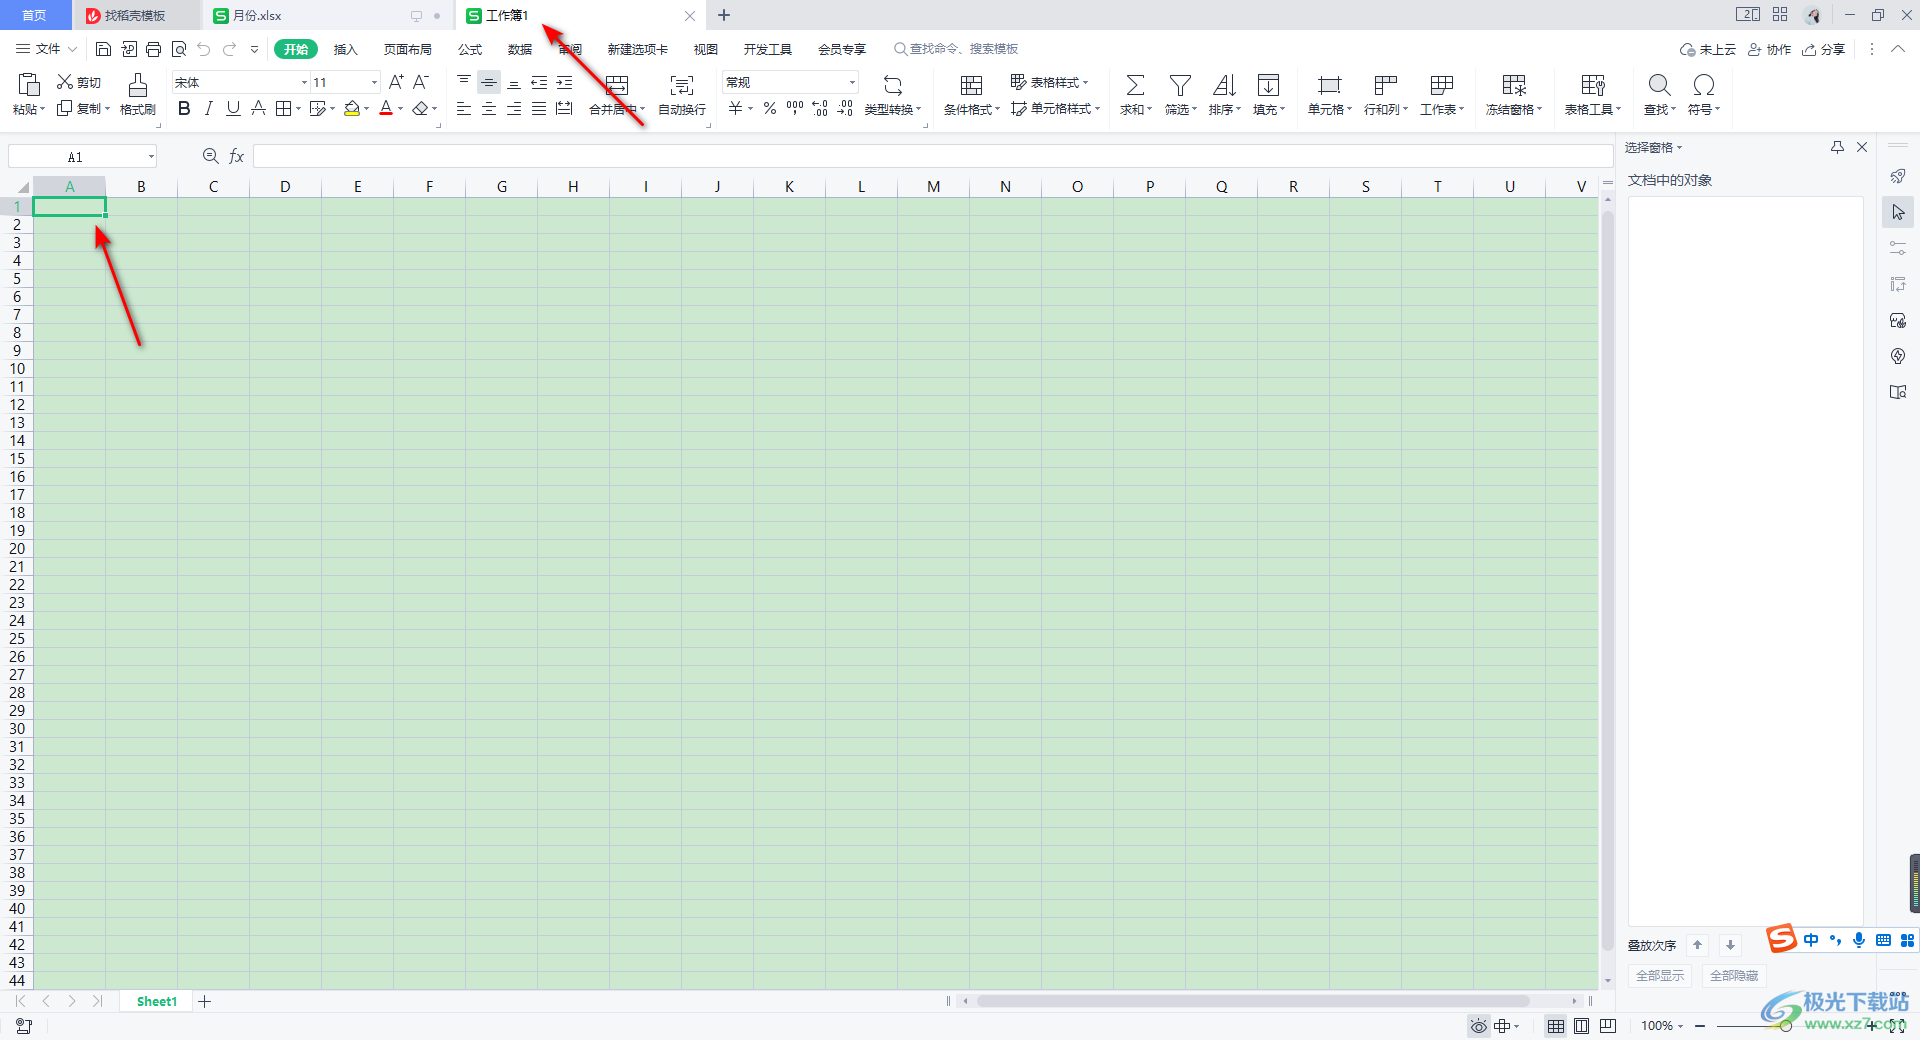Open the Data (数据) ribbon tab
Screen dimensions: 1920x1040
pyautogui.click(x=519, y=49)
